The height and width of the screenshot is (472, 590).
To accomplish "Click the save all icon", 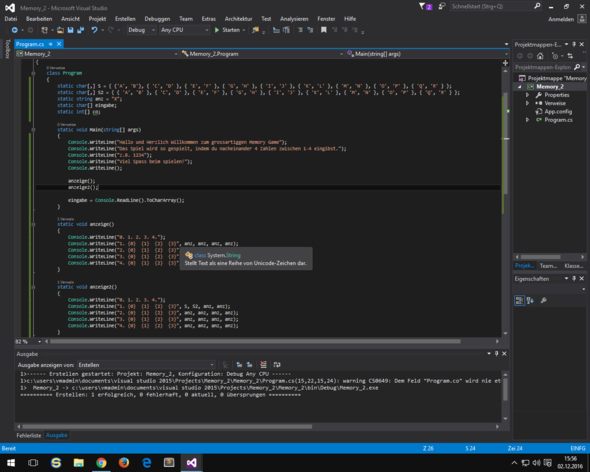I will pyautogui.click(x=80, y=30).
